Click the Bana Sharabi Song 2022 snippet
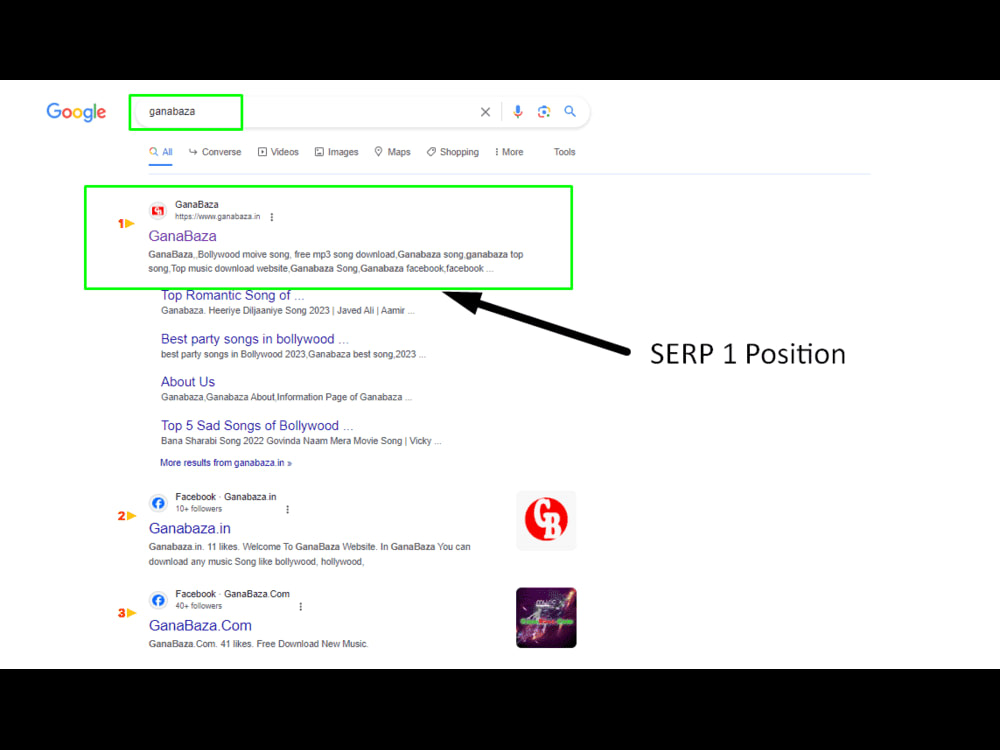The height and width of the screenshot is (750, 1000). (301, 441)
